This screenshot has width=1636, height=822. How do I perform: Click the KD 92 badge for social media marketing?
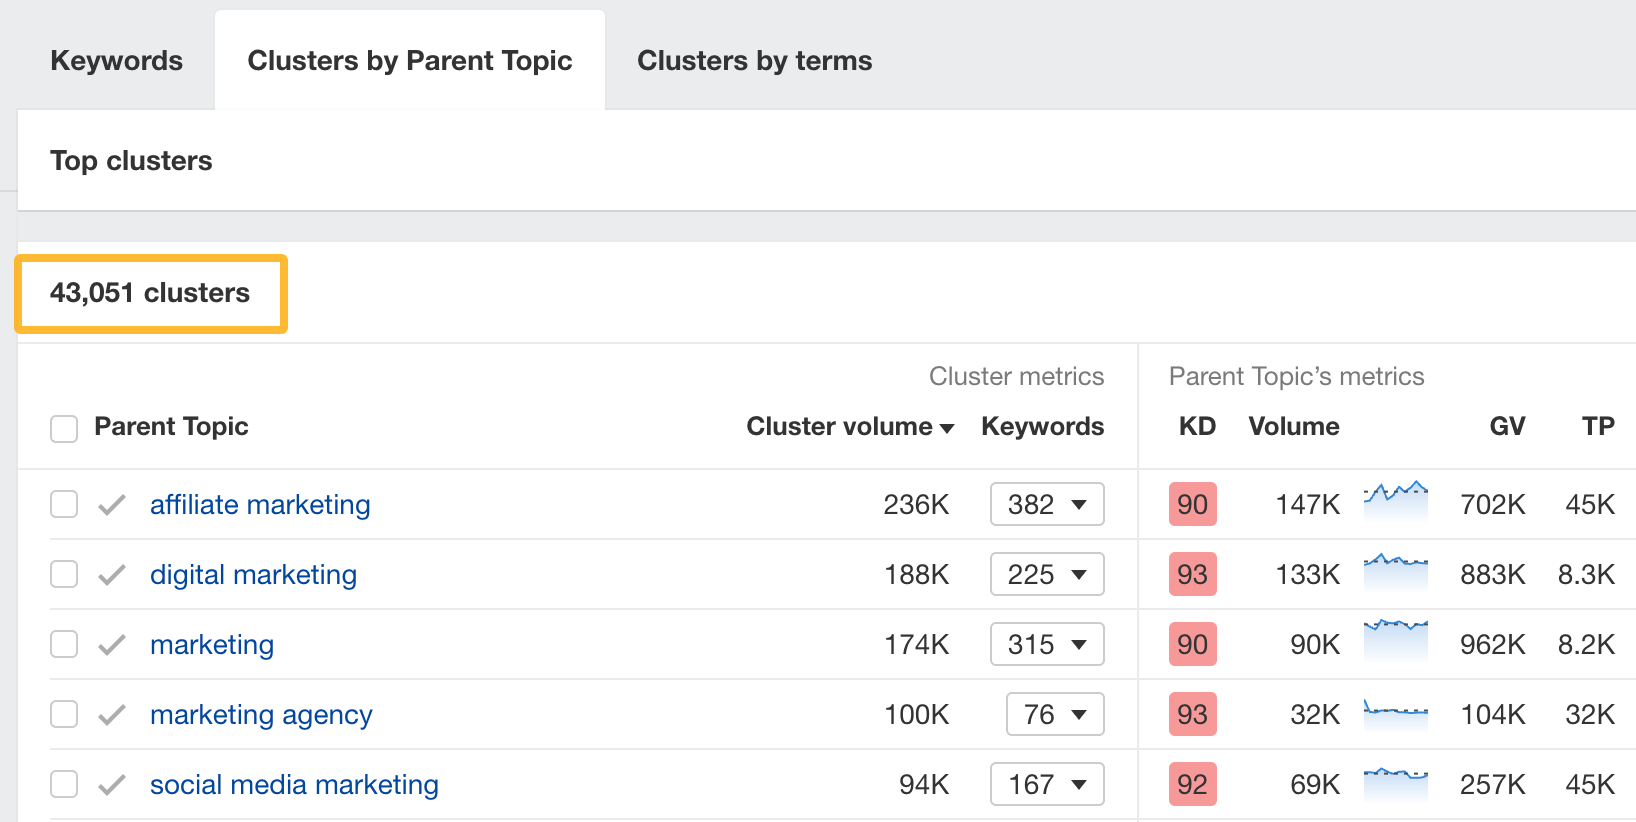tap(1192, 784)
